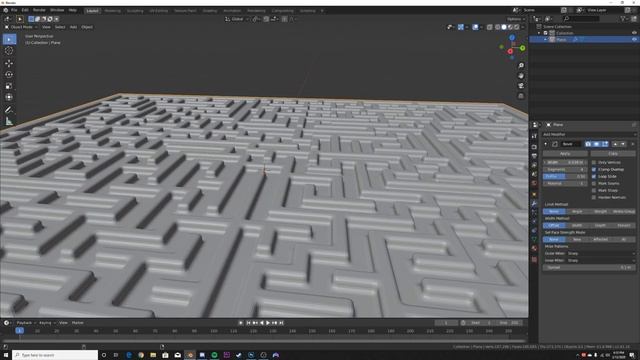
Task: Toggle the Mark Seams checkbox
Action: click(x=594, y=184)
